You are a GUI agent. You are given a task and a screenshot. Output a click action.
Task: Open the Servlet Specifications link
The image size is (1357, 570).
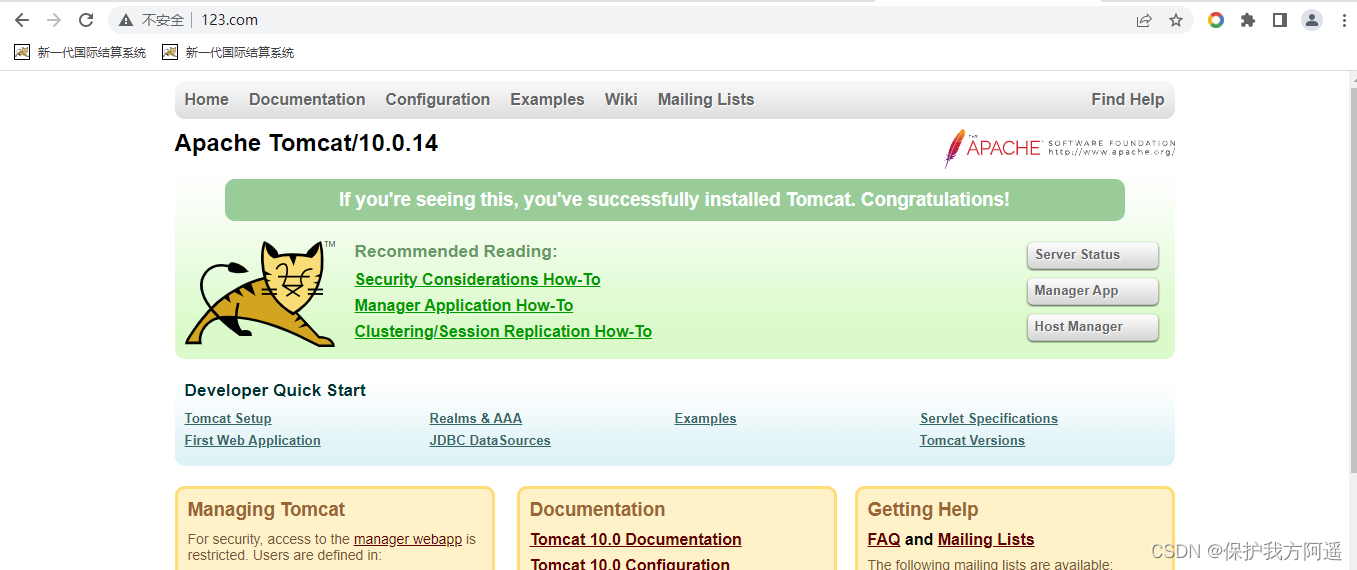[x=989, y=418]
